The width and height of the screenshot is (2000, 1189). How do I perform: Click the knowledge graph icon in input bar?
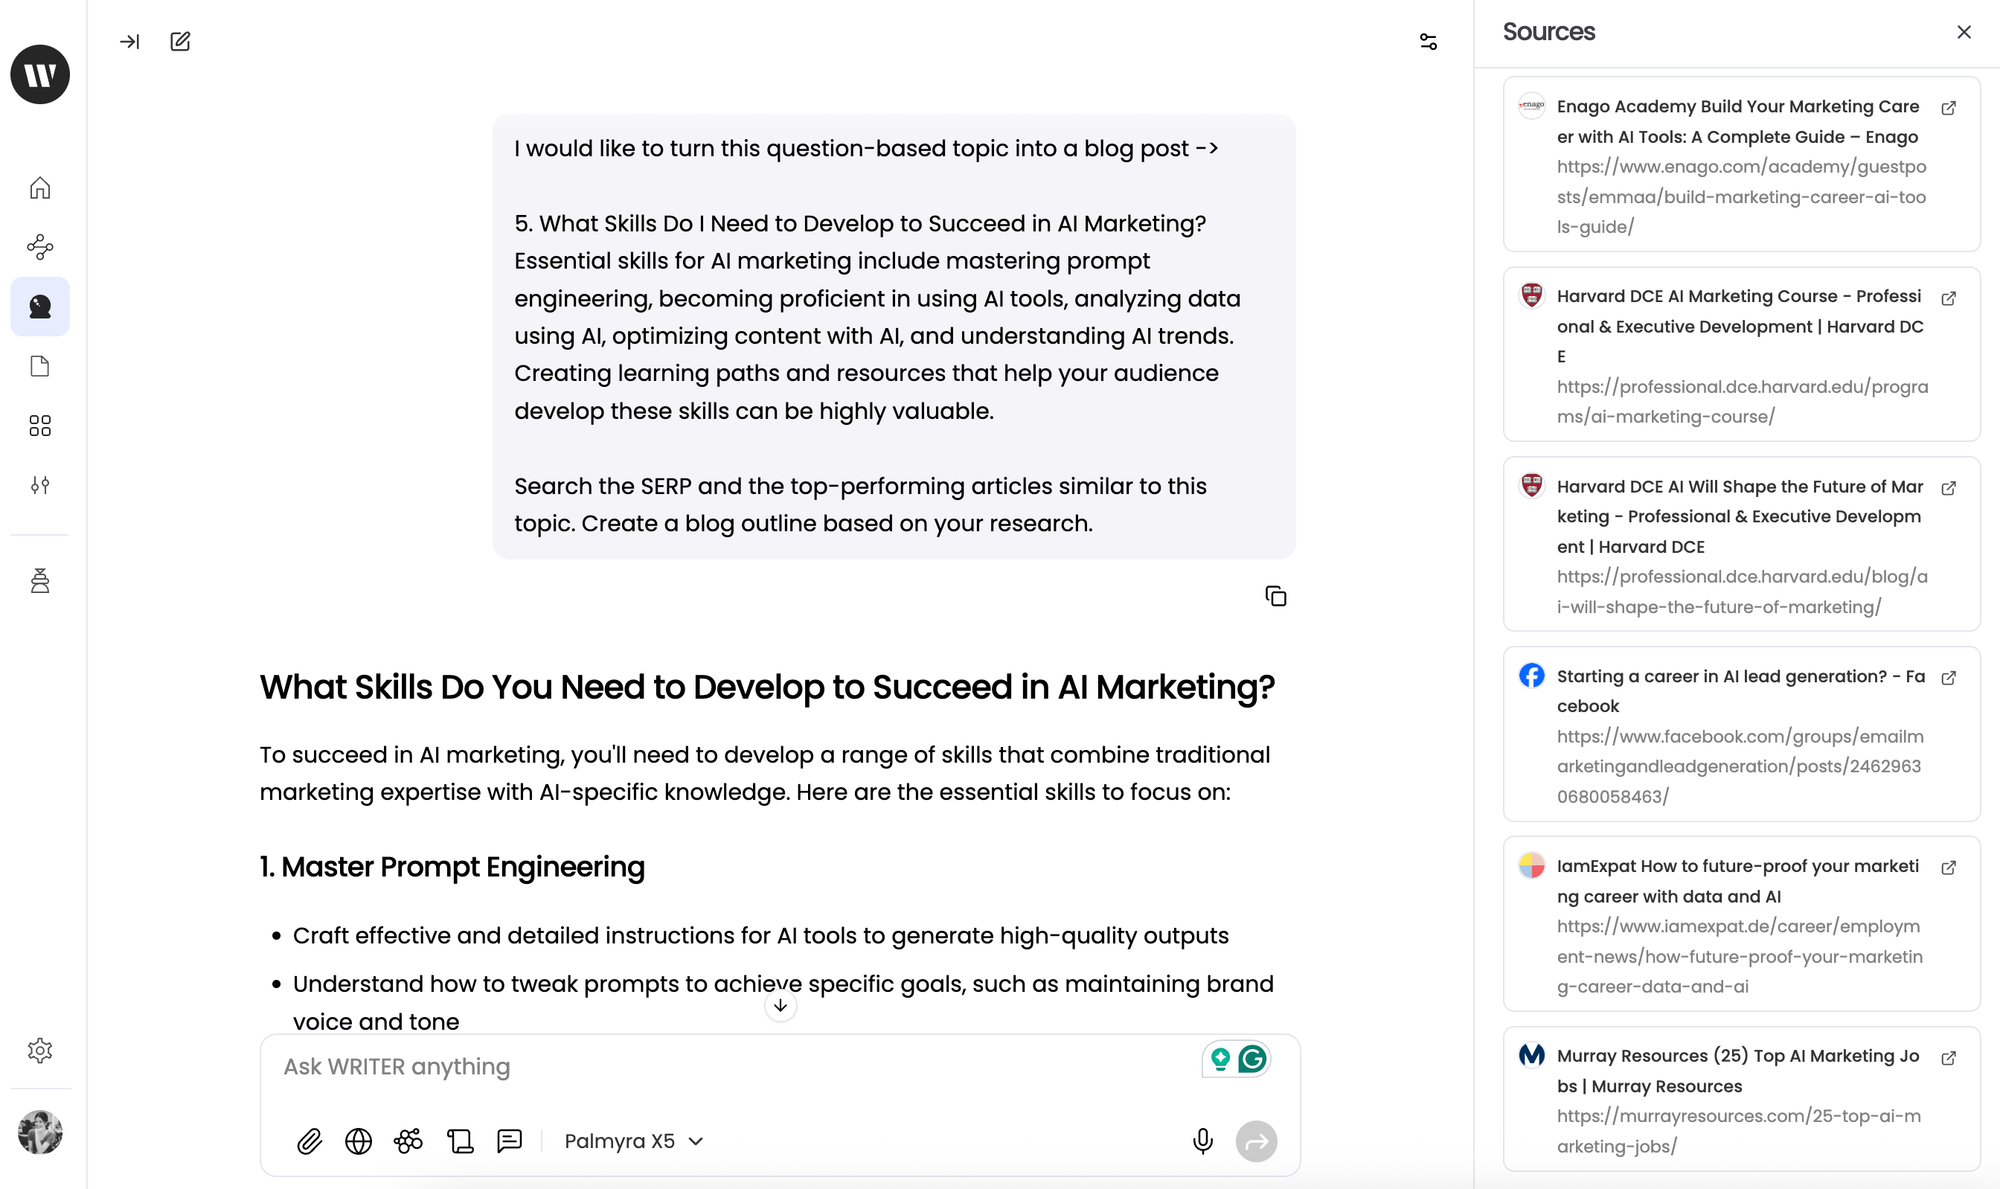point(408,1141)
